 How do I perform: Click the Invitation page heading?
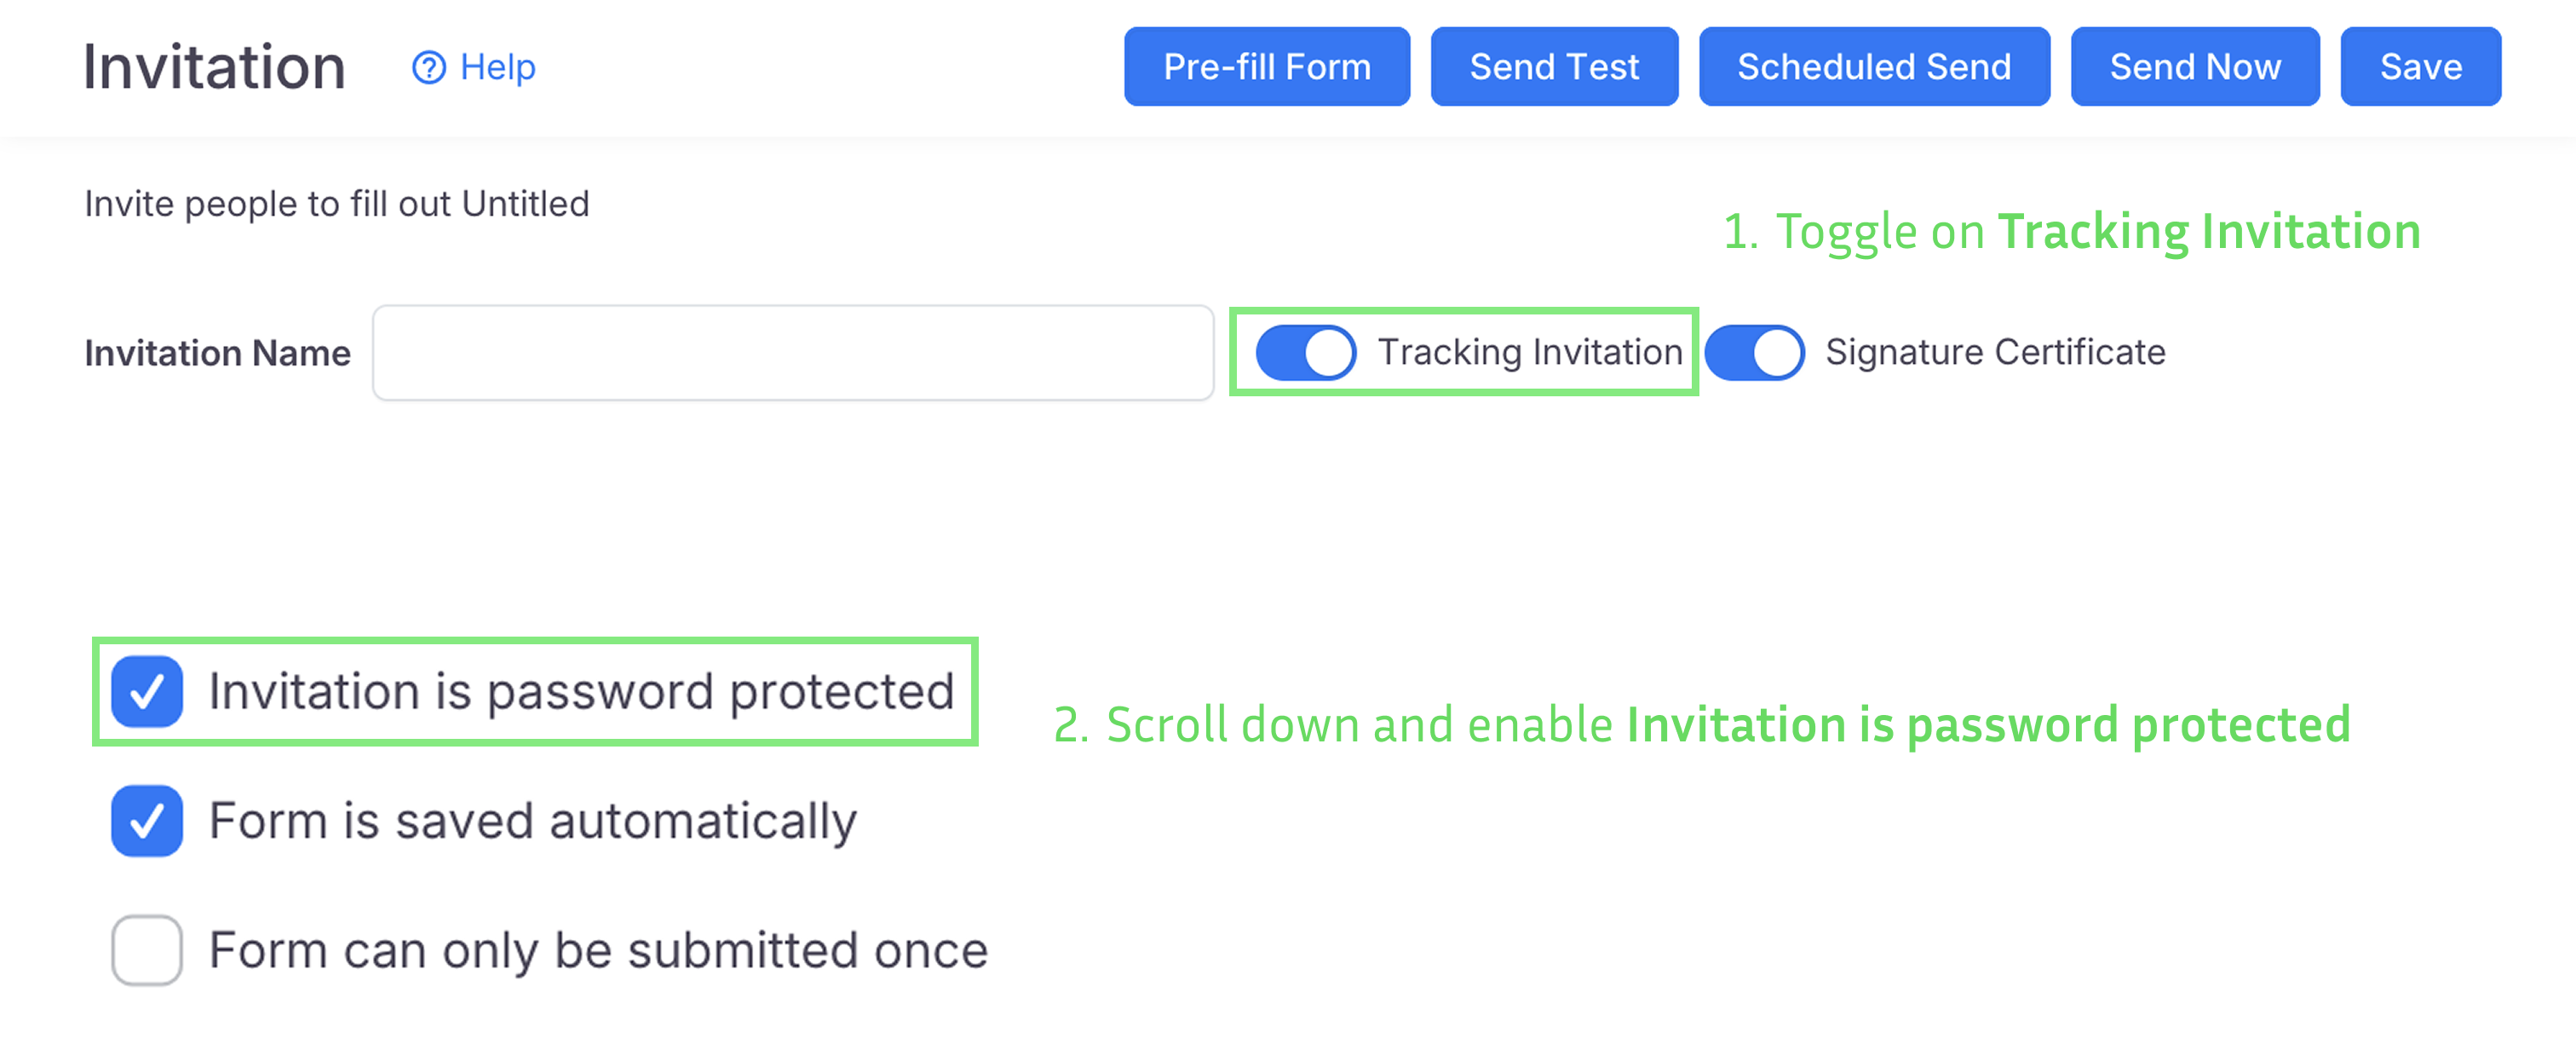pos(214,67)
